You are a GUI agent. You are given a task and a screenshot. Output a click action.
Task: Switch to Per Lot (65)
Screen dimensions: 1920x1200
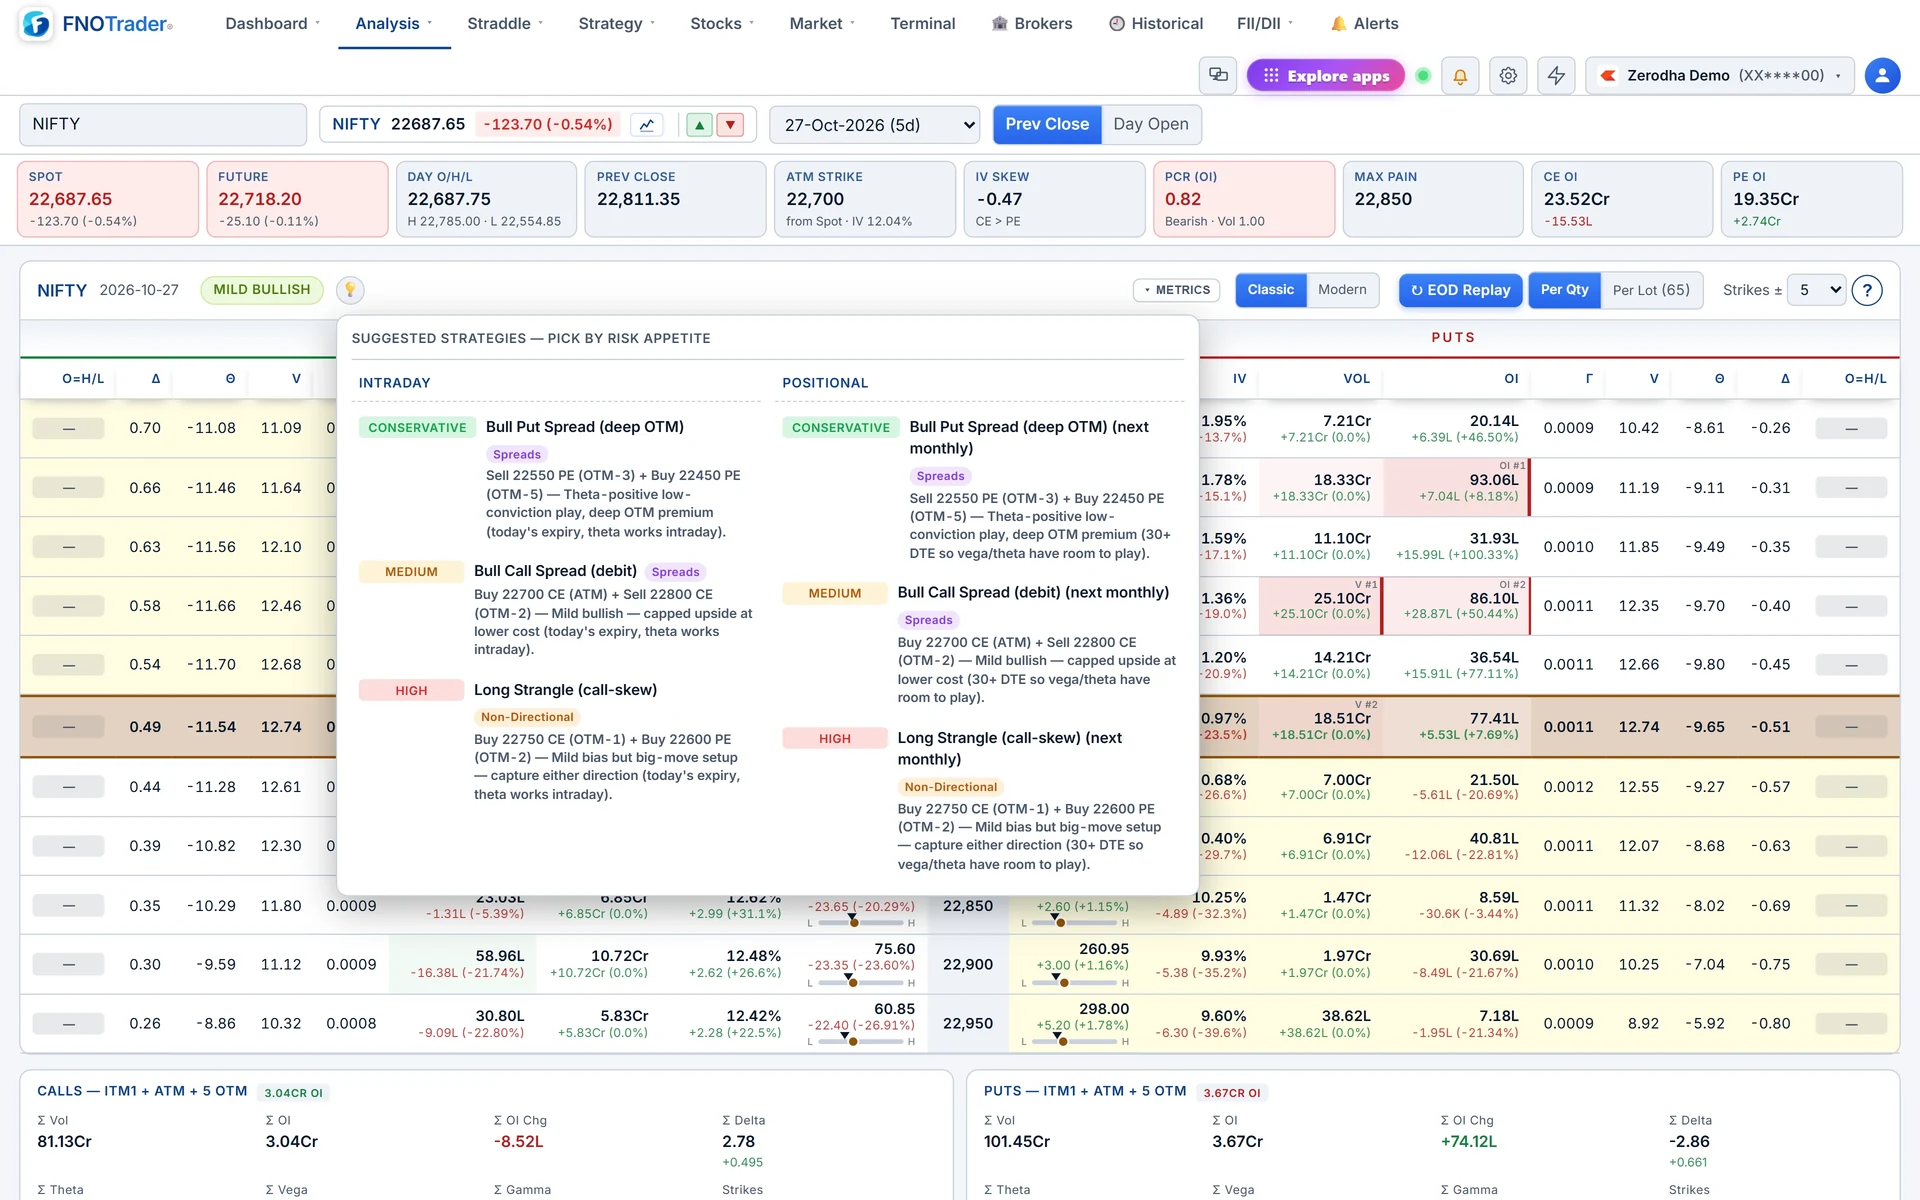point(1651,290)
